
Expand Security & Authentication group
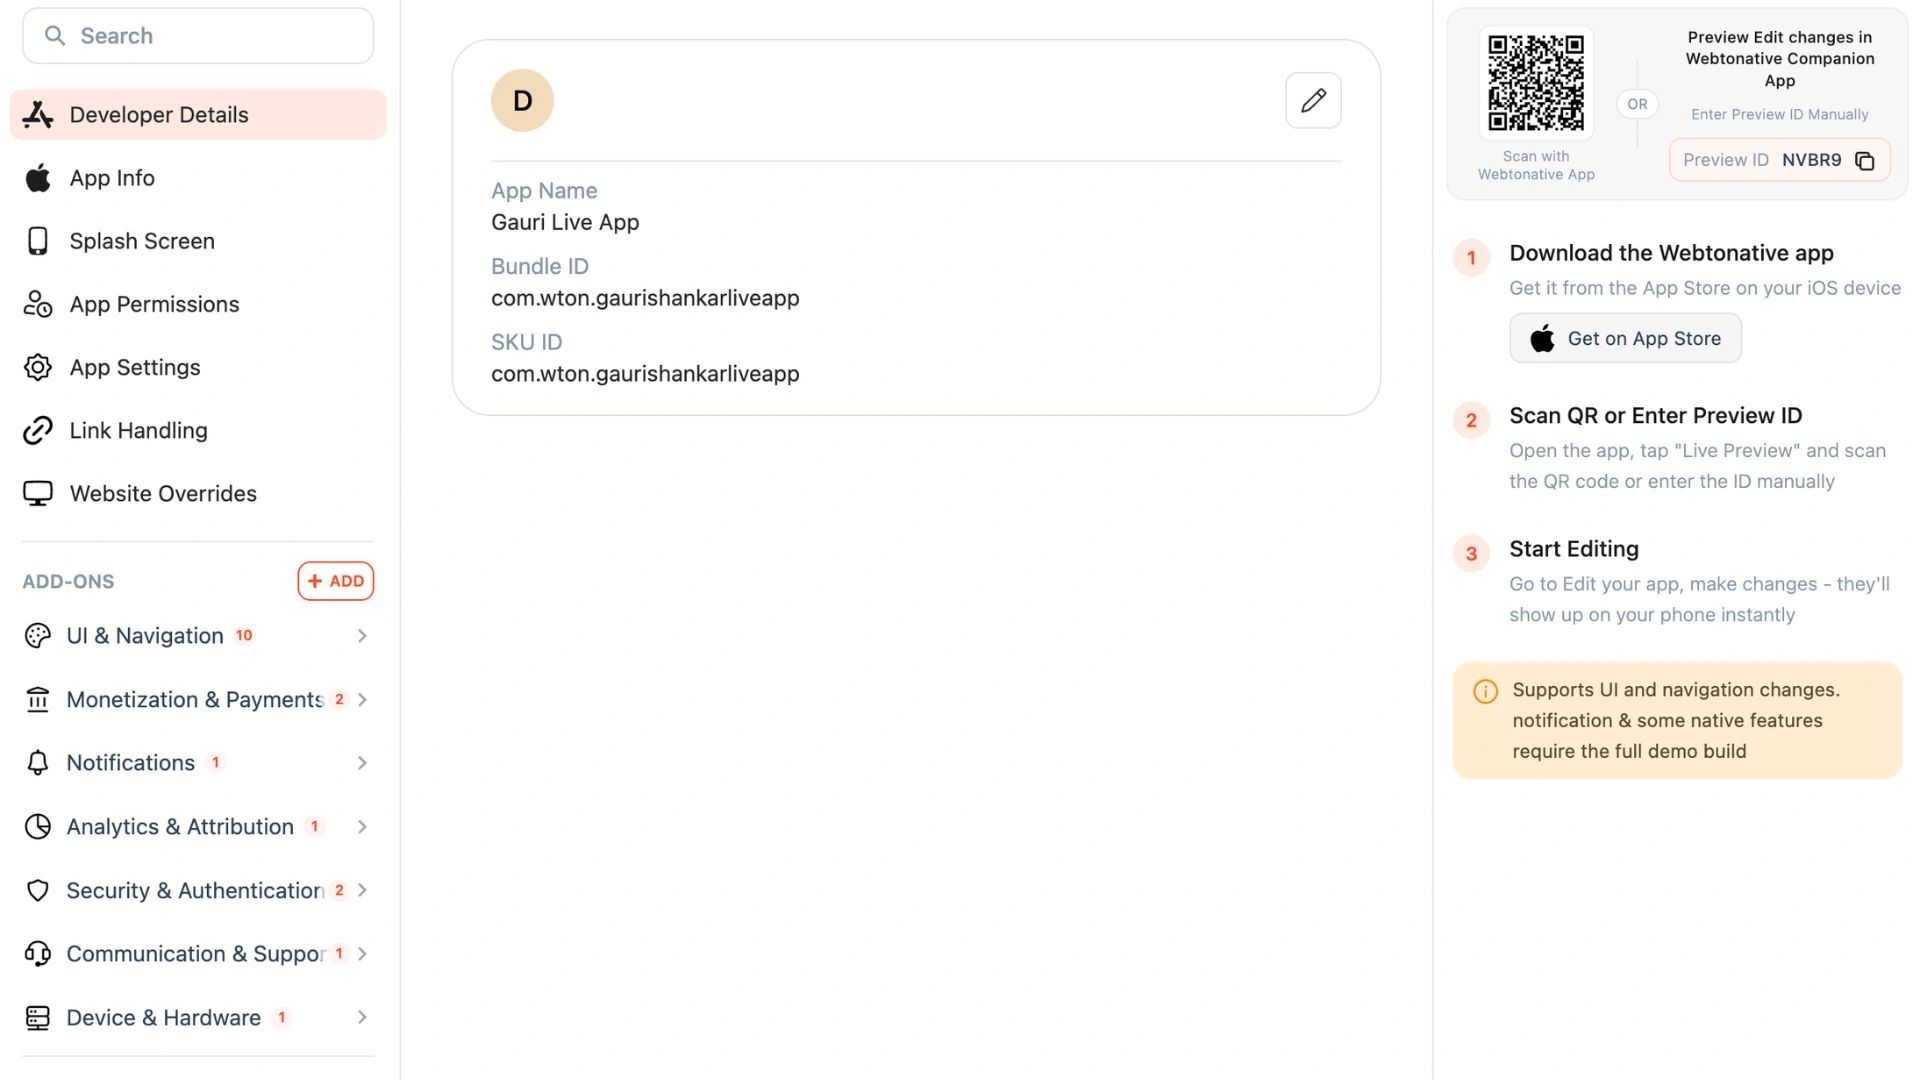(198, 890)
